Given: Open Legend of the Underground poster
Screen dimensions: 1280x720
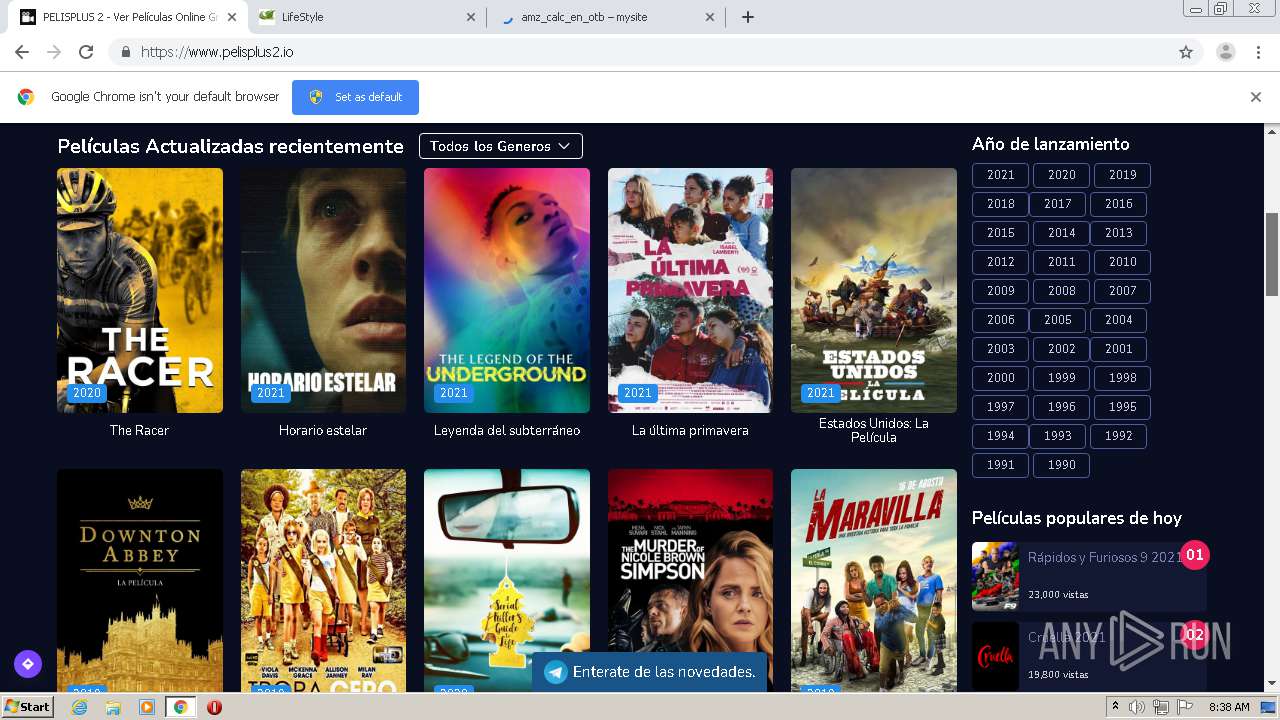Looking at the screenshot, I should point(507,290).
